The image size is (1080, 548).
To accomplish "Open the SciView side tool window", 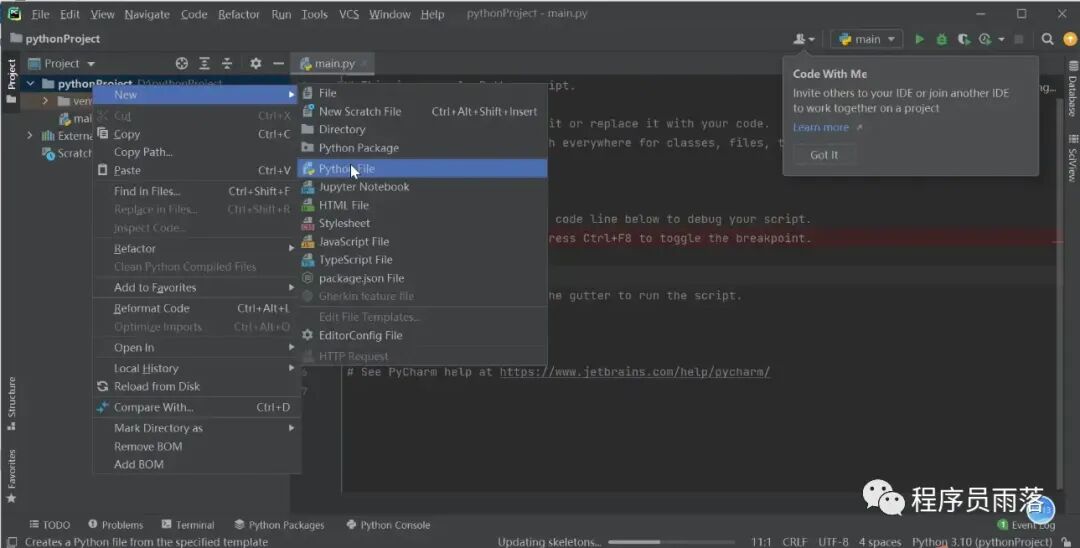I will pyautogui.click(x=1072, y=158).
